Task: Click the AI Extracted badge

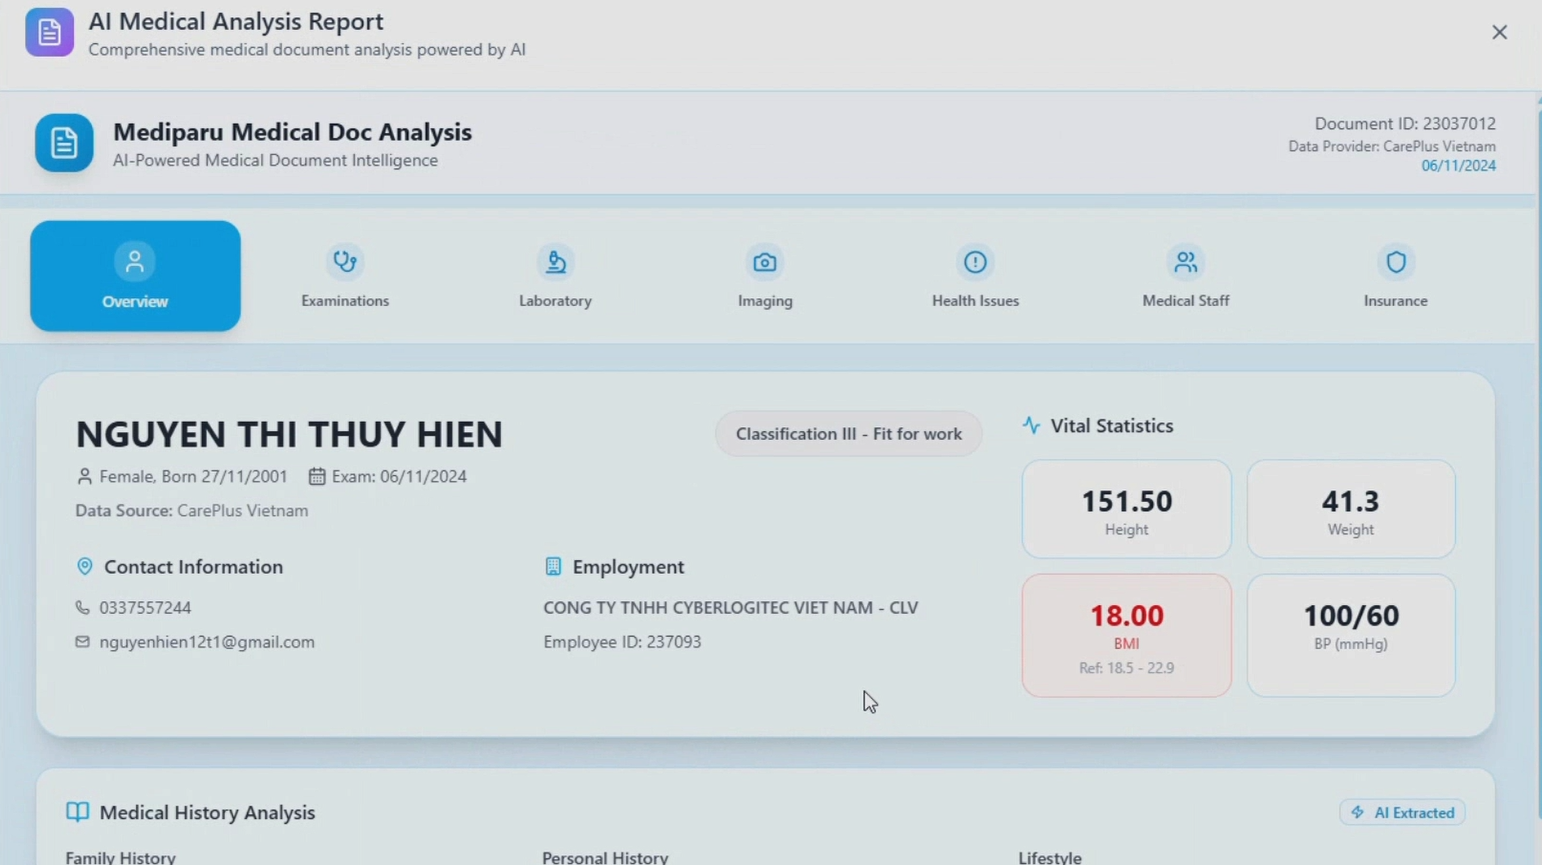Action: tap(1402, 812)
